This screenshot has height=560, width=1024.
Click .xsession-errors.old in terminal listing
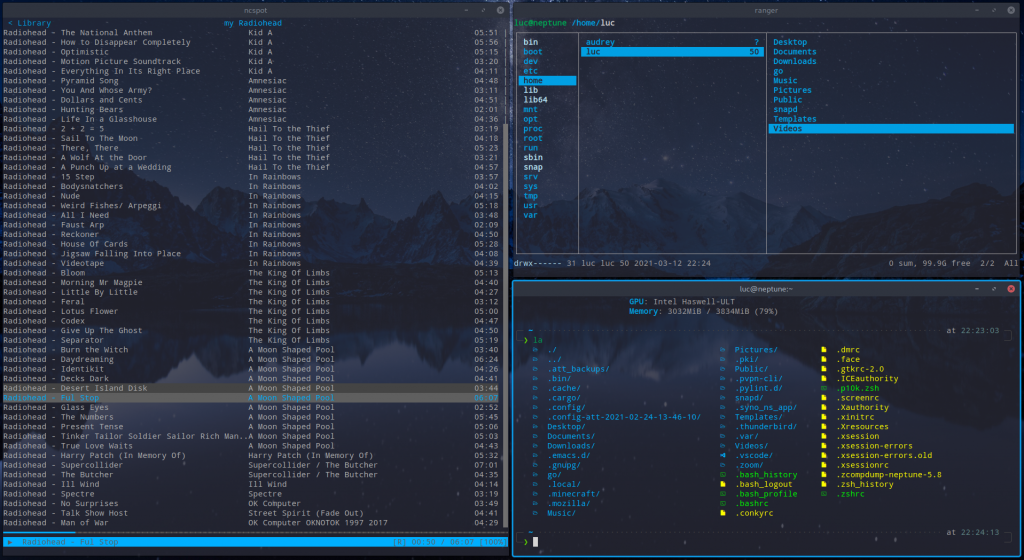tap(884, 456)
